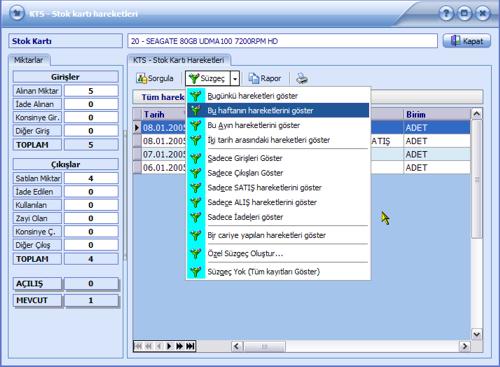Click the printer icon in toolbar

(302, 79)
